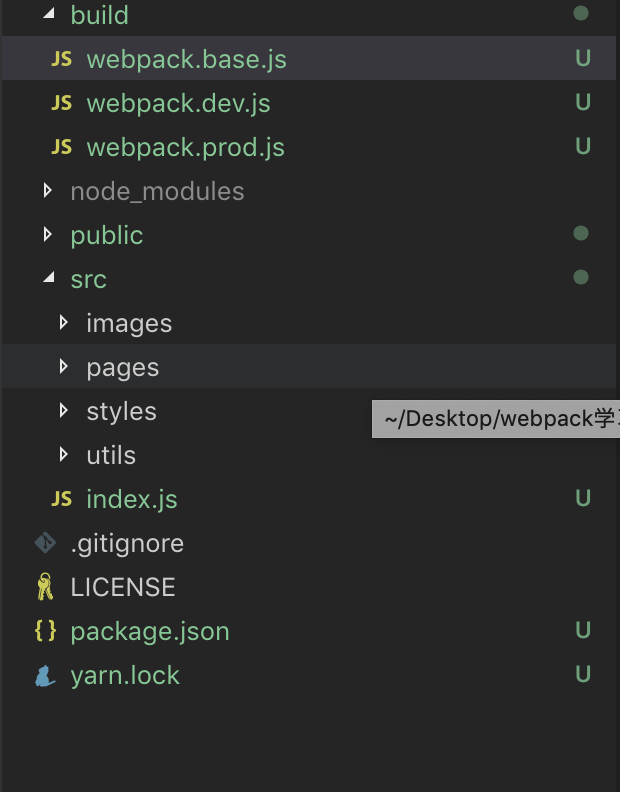Click the modified dot on the src folder

click(x=581, y=277)
